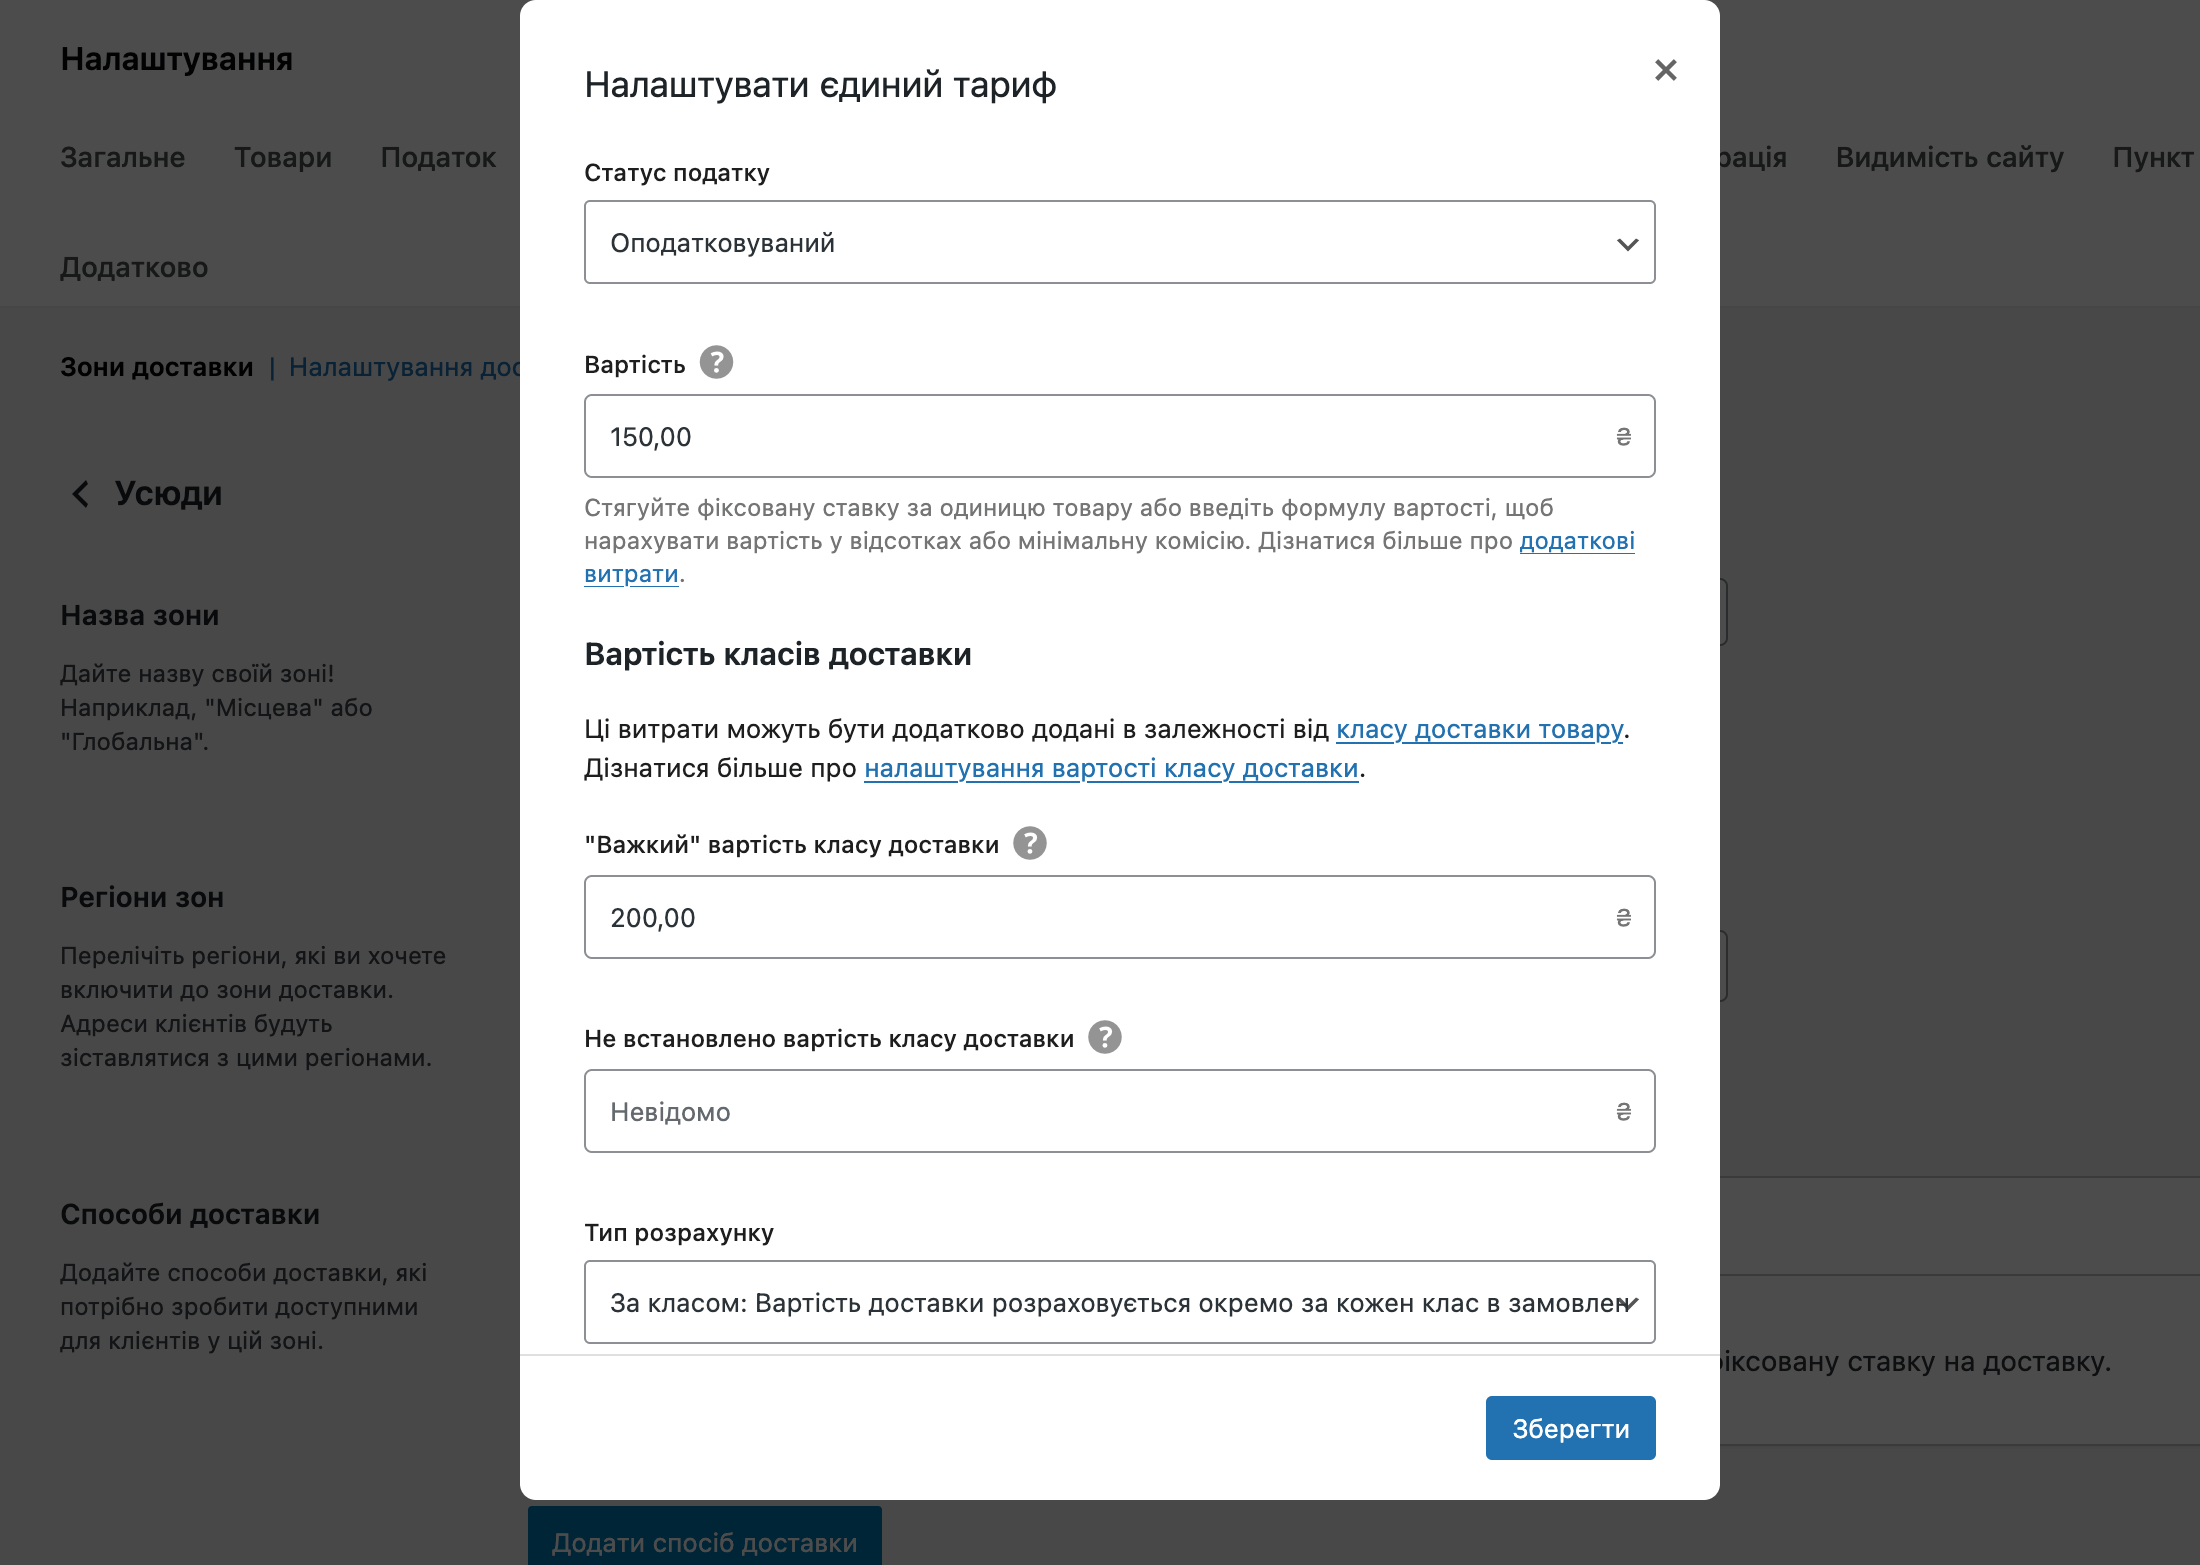This screenshot has width=2200, height=1565.
Task: Click the Назва зони heading
Action: 139,615
